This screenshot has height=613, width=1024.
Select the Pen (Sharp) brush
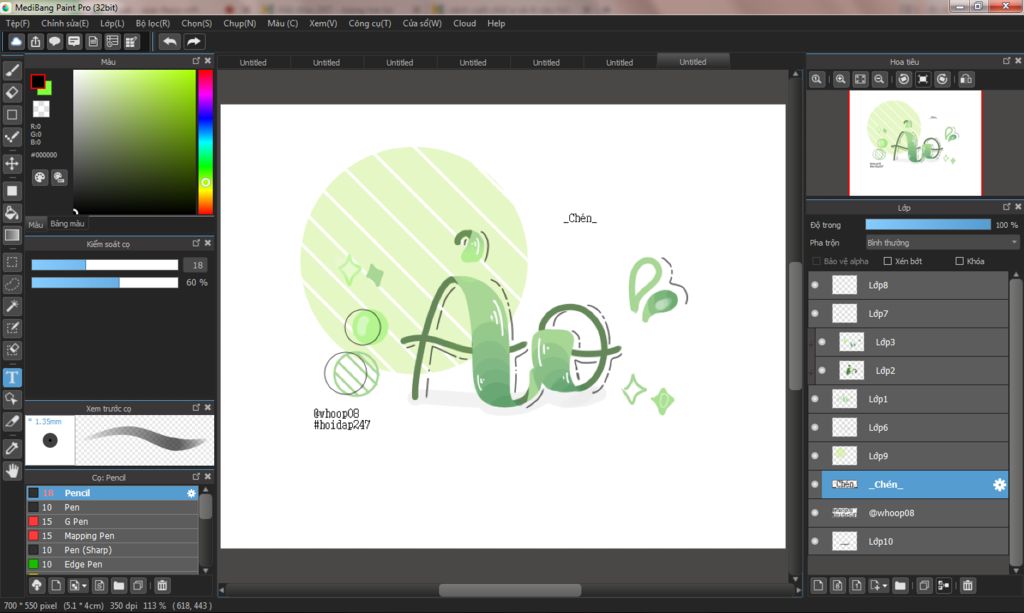coord(112,550)
